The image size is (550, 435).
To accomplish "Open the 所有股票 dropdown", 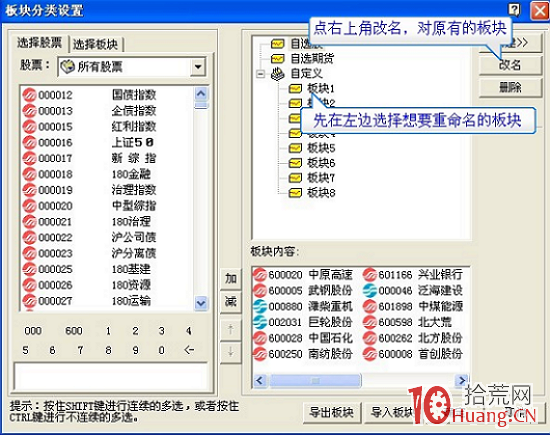I will point(198,66).
